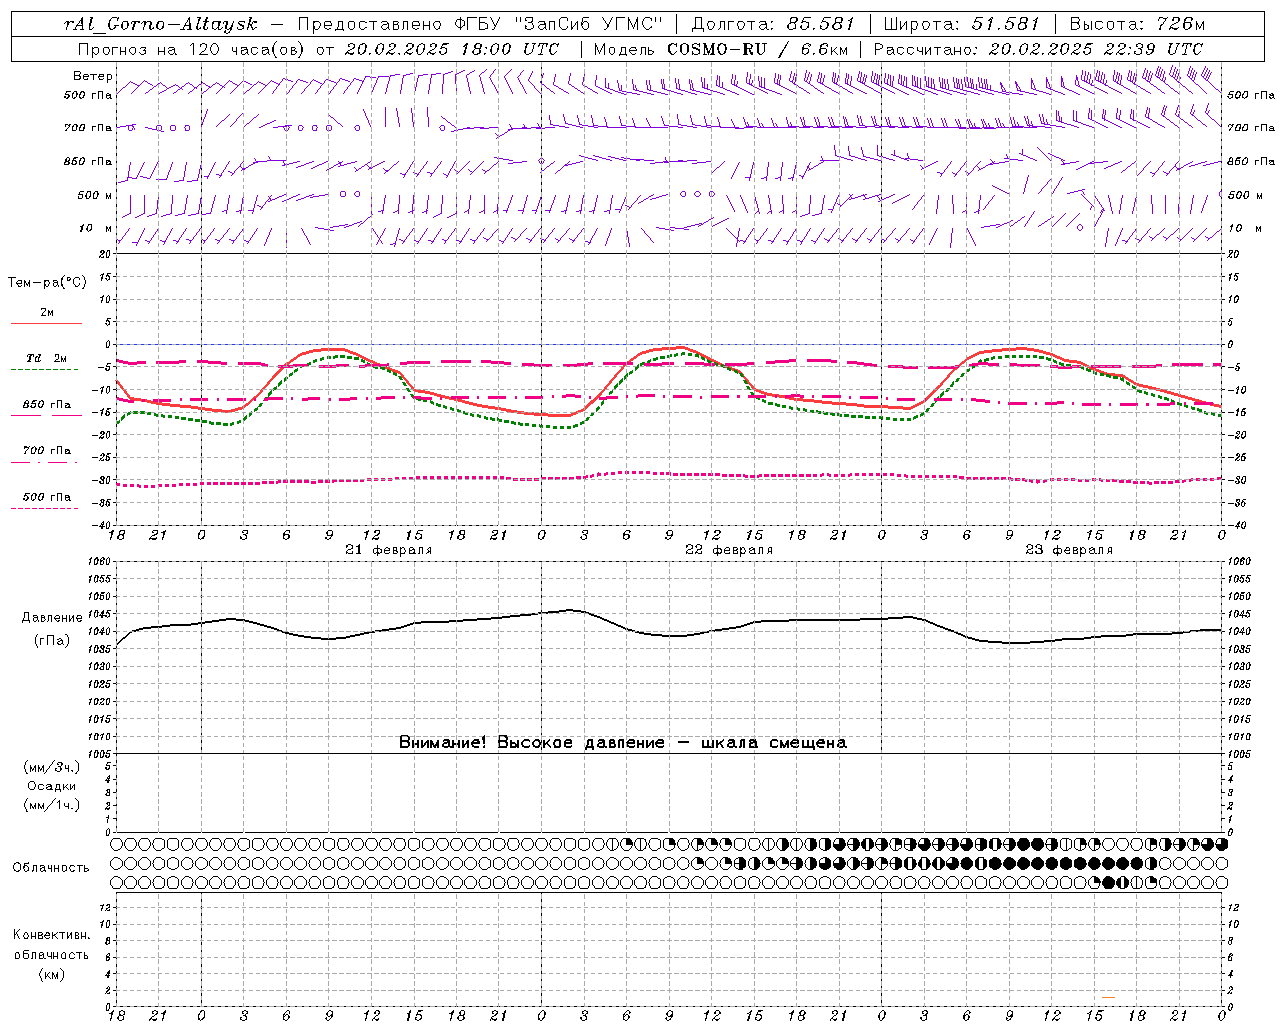Click the (км) unit label under convective cloudiness
Screen dimensions: 1280x1024
click(52, 974)
